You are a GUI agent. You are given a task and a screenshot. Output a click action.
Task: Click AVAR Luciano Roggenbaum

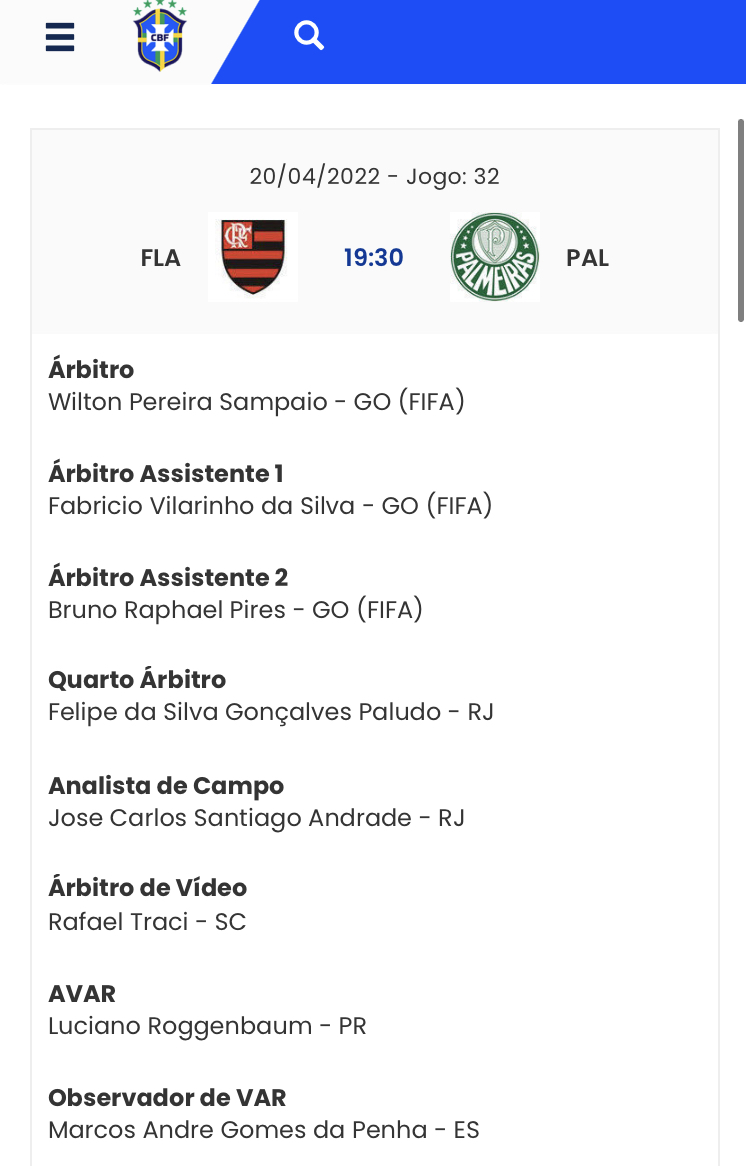tap(207, 1026)
